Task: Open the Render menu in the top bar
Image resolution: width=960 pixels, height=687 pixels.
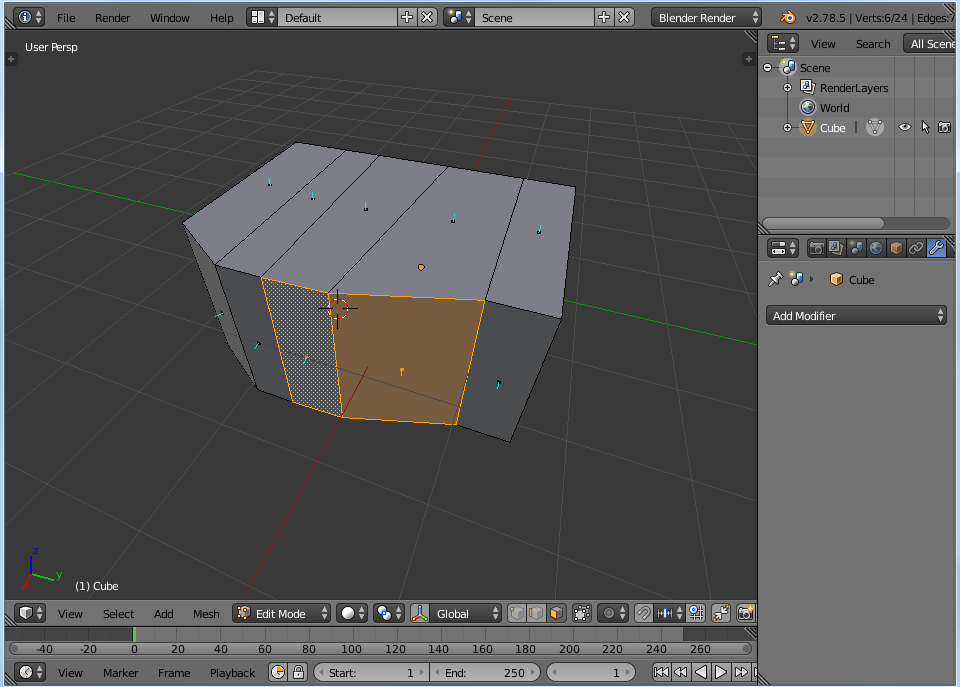Action: pos(112,17)
